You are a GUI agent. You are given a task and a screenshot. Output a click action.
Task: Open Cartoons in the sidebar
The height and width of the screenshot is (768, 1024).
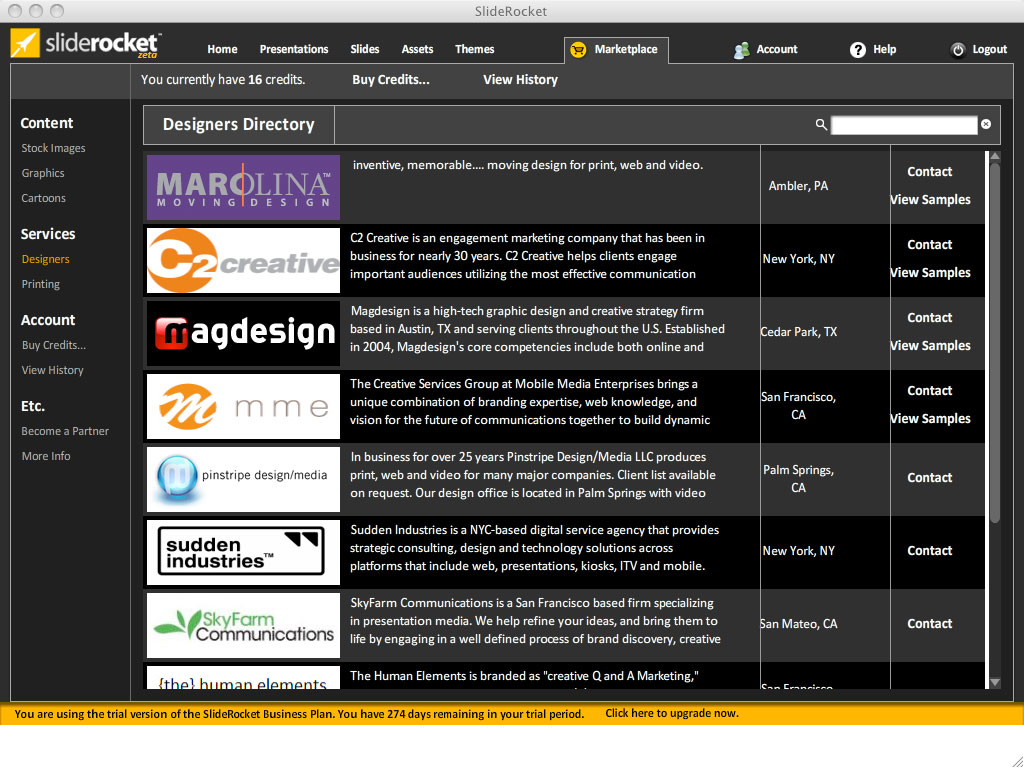[x=44, y=198]
